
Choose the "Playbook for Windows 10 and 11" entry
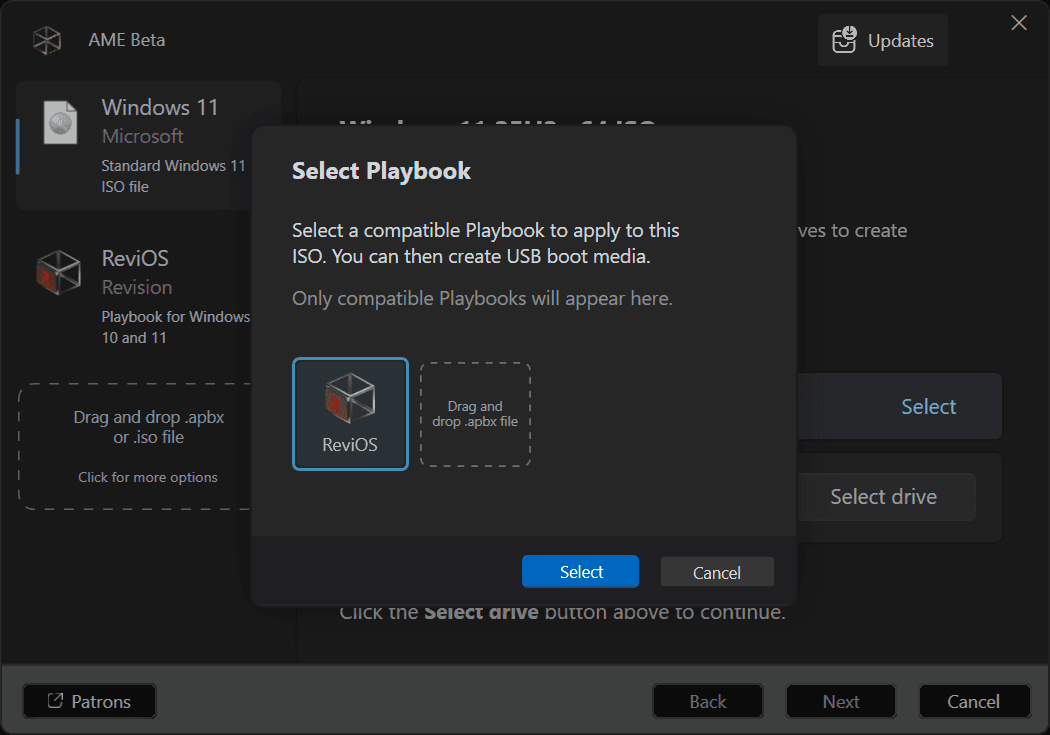[x=175, y=327]
